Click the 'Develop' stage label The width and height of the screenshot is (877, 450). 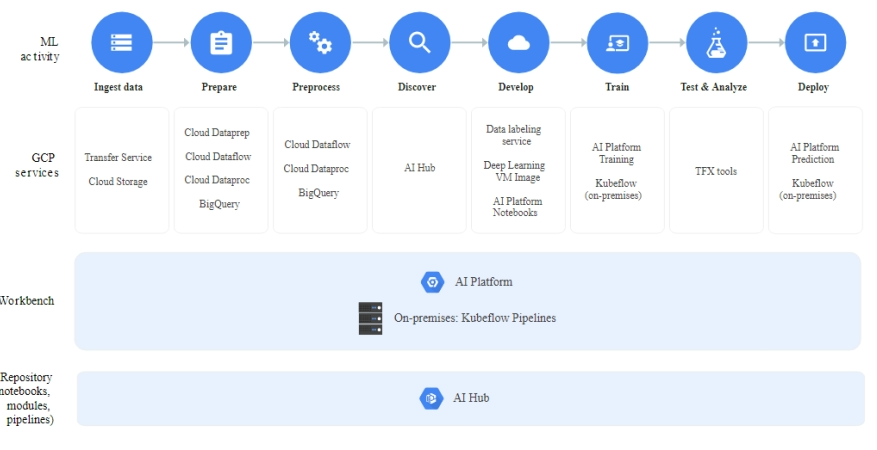(516, 87)
